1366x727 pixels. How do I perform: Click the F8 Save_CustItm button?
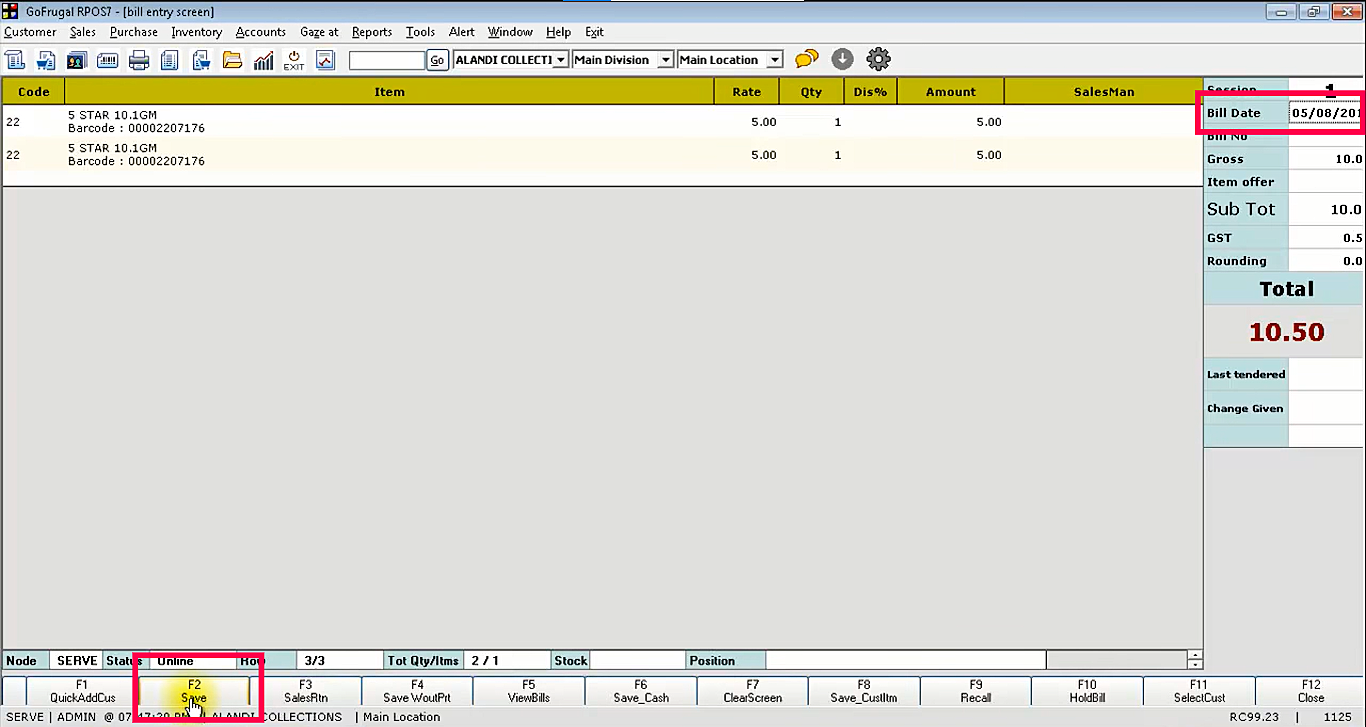point(864,691)
